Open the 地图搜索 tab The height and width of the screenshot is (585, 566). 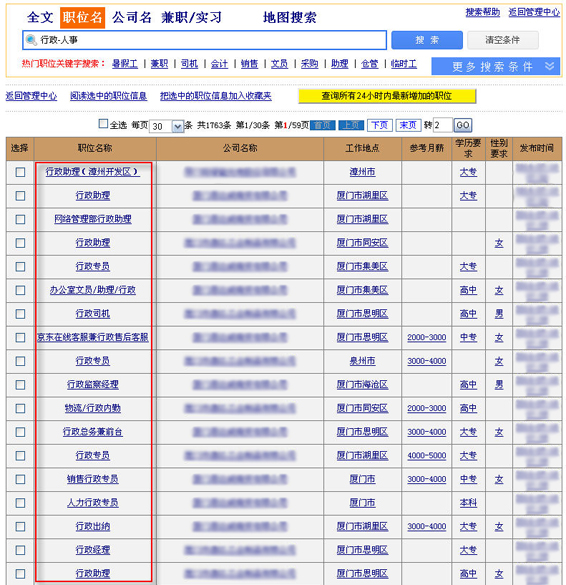(x=290, y=17)
